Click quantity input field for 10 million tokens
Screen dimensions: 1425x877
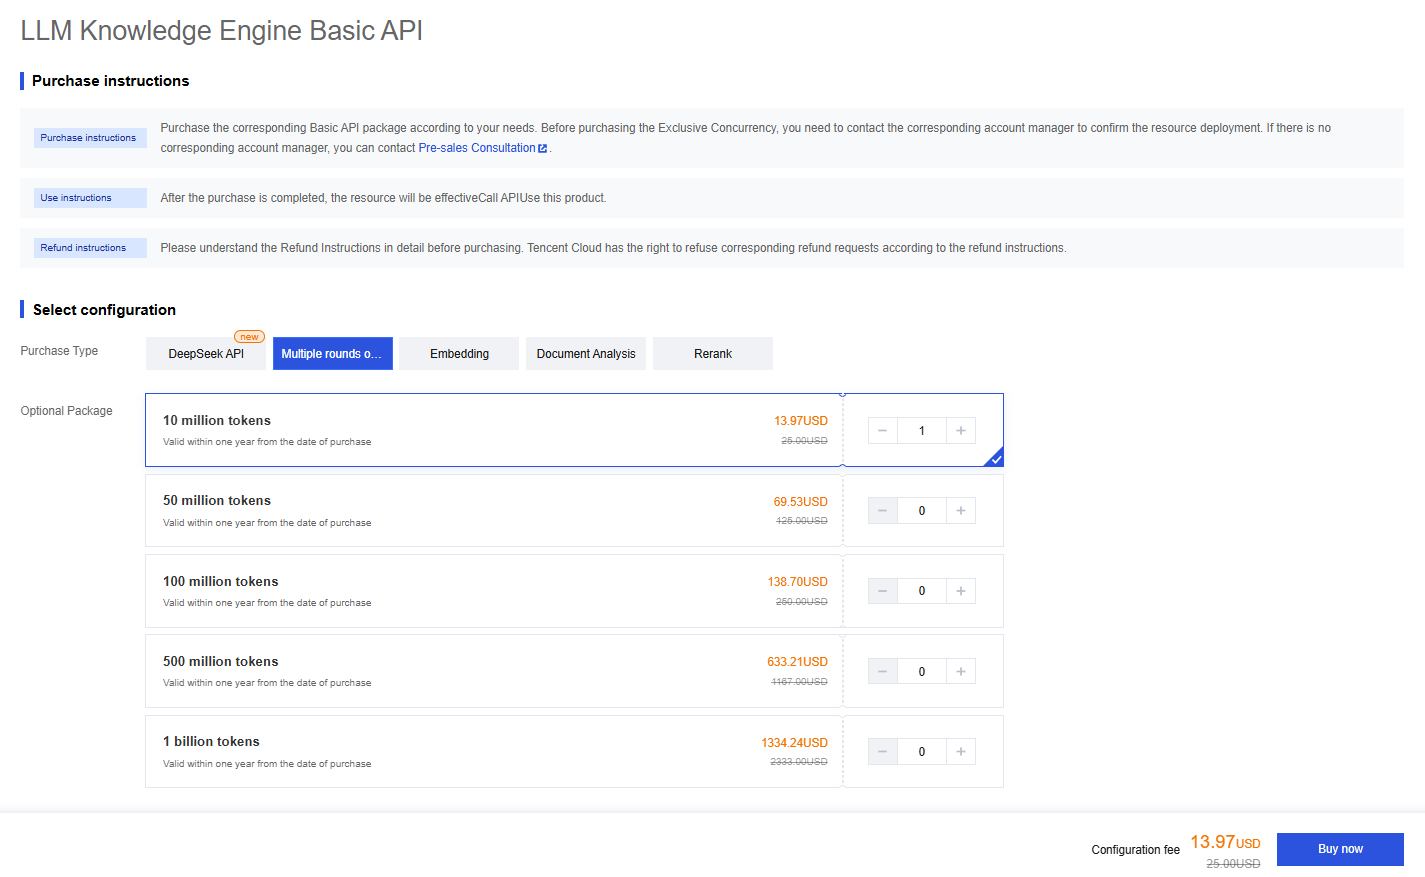coord(921,431)
